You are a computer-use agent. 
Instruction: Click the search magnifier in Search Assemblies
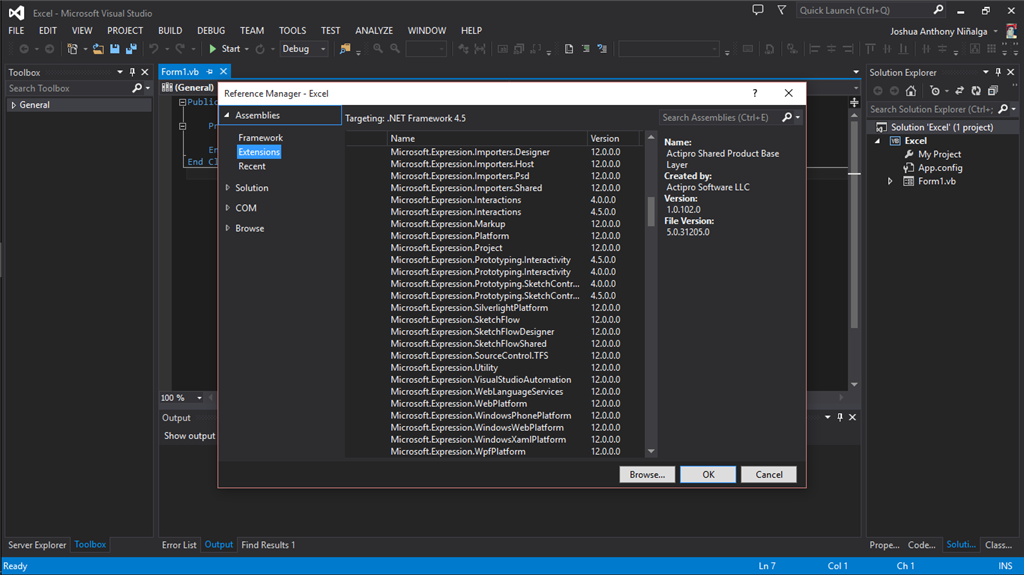tap(787, 117)
